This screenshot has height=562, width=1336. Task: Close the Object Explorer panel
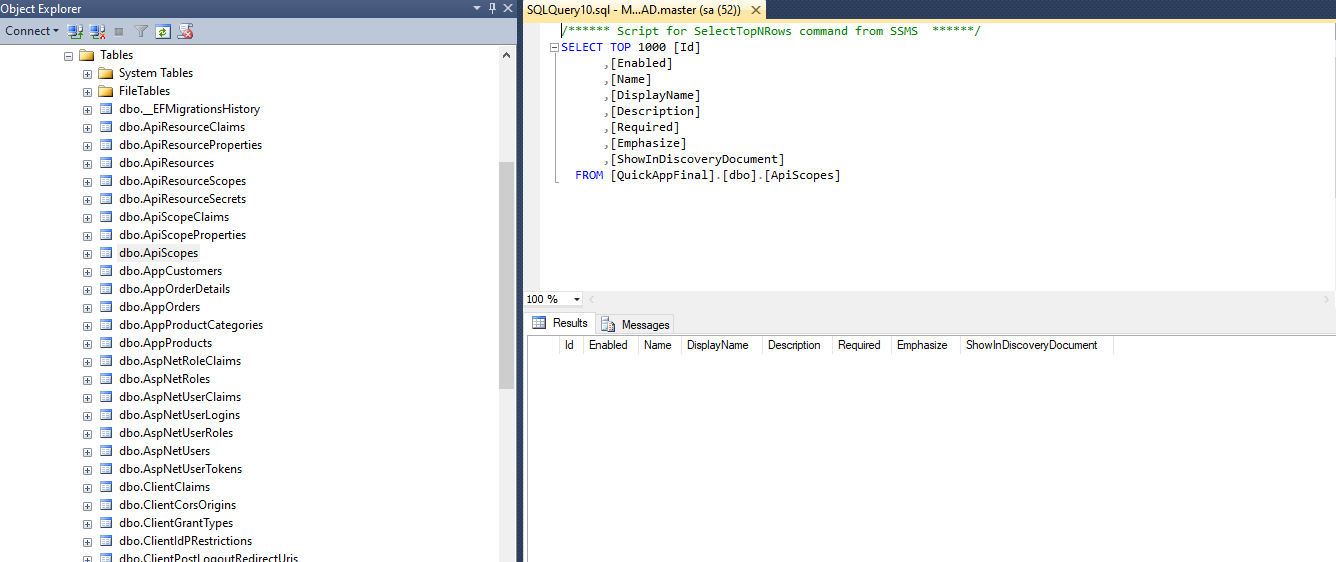(508, 8)
